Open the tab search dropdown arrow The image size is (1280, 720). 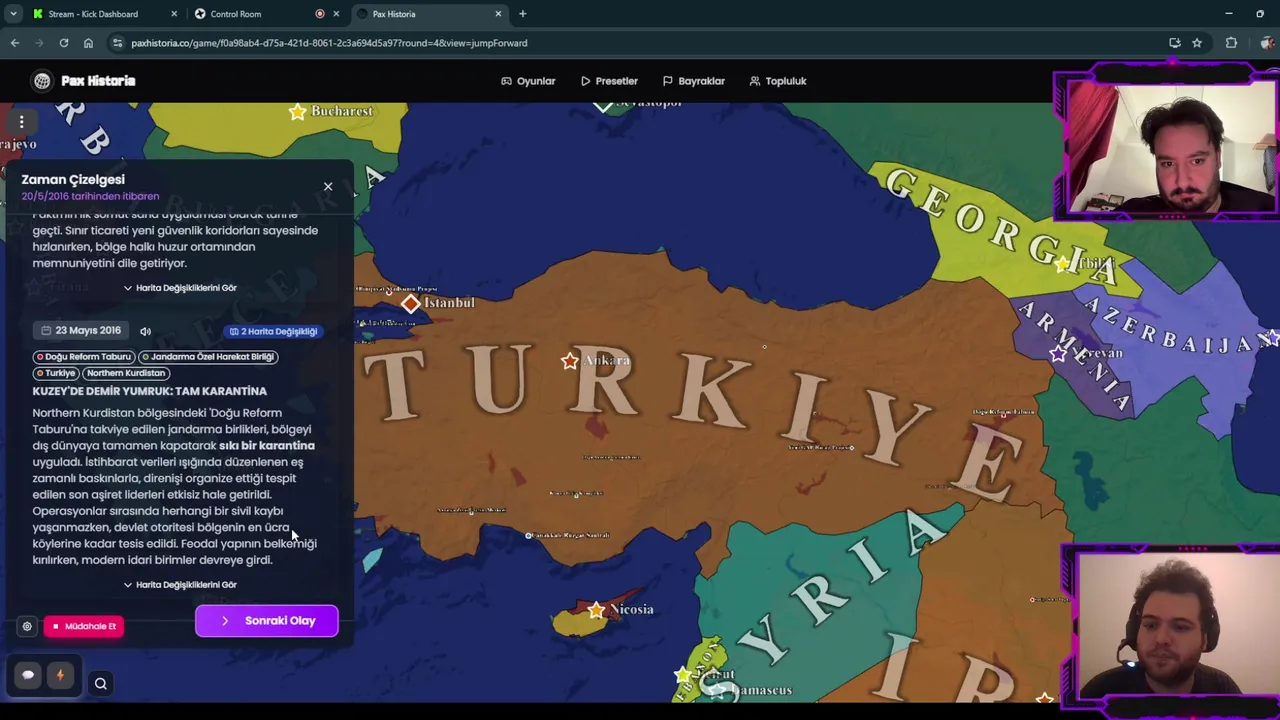pos(13,14)
